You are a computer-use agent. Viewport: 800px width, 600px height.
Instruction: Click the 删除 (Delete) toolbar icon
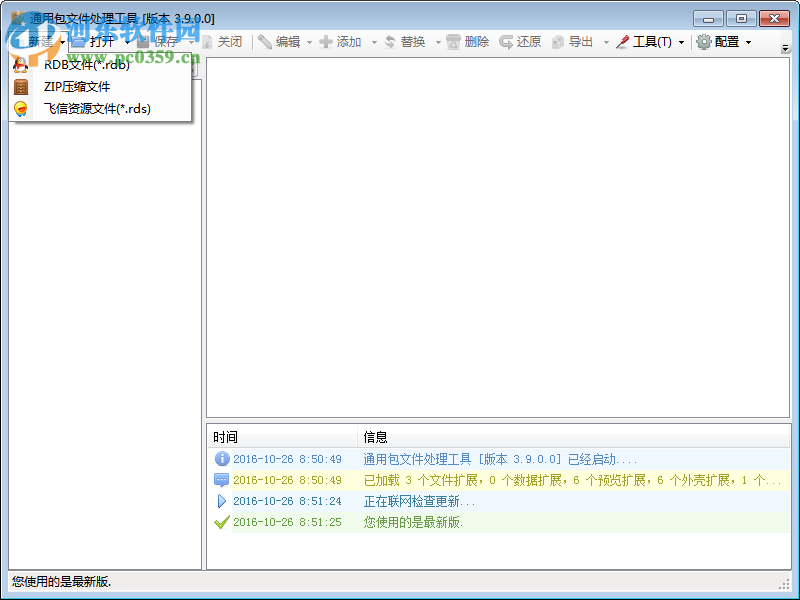click(x=452, y=42)
